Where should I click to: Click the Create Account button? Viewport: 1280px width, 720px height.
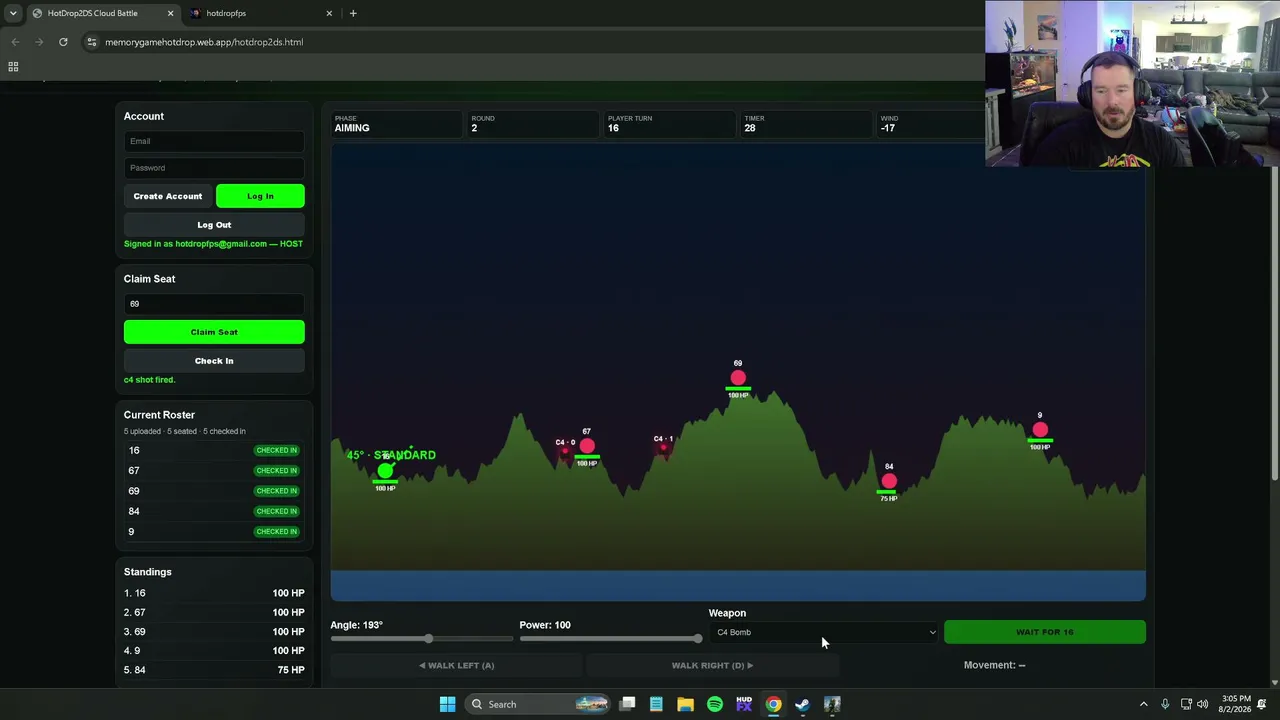pyautogui.click(x=168, y=196)
